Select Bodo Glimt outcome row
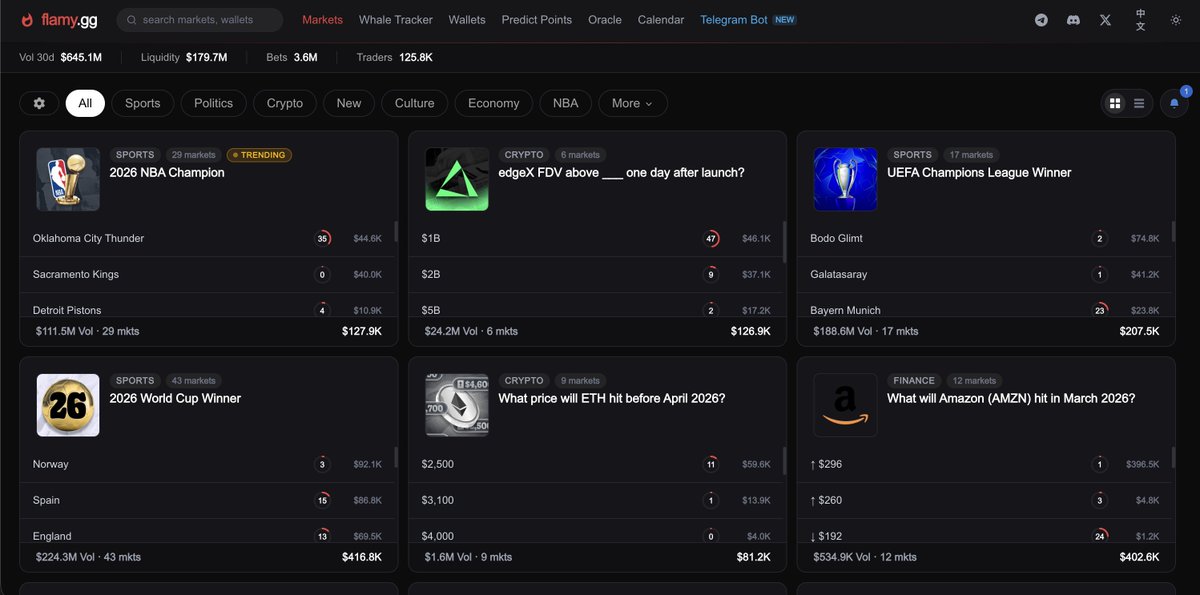Viewport: 1200px width, 595px height. 986,238
